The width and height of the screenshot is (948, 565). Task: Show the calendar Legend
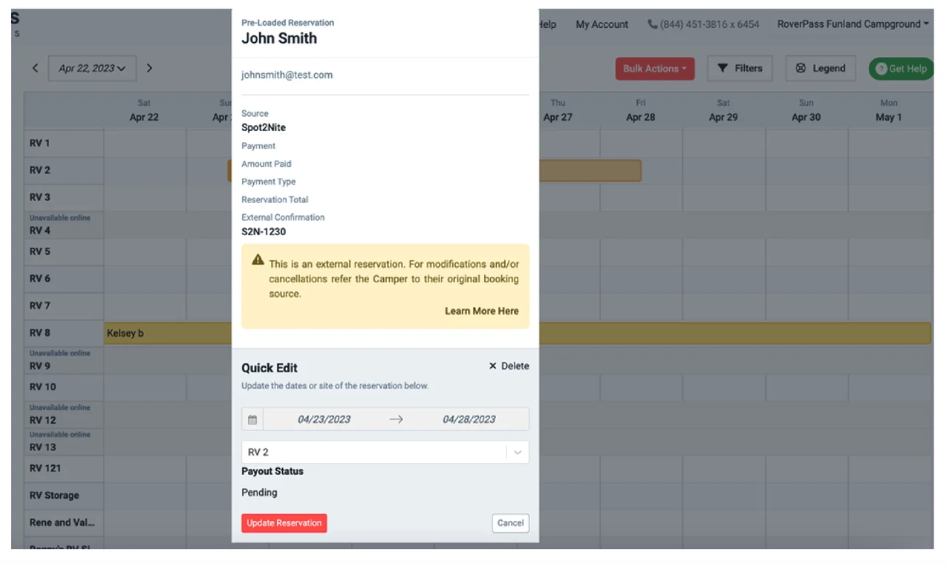(820, 68)
